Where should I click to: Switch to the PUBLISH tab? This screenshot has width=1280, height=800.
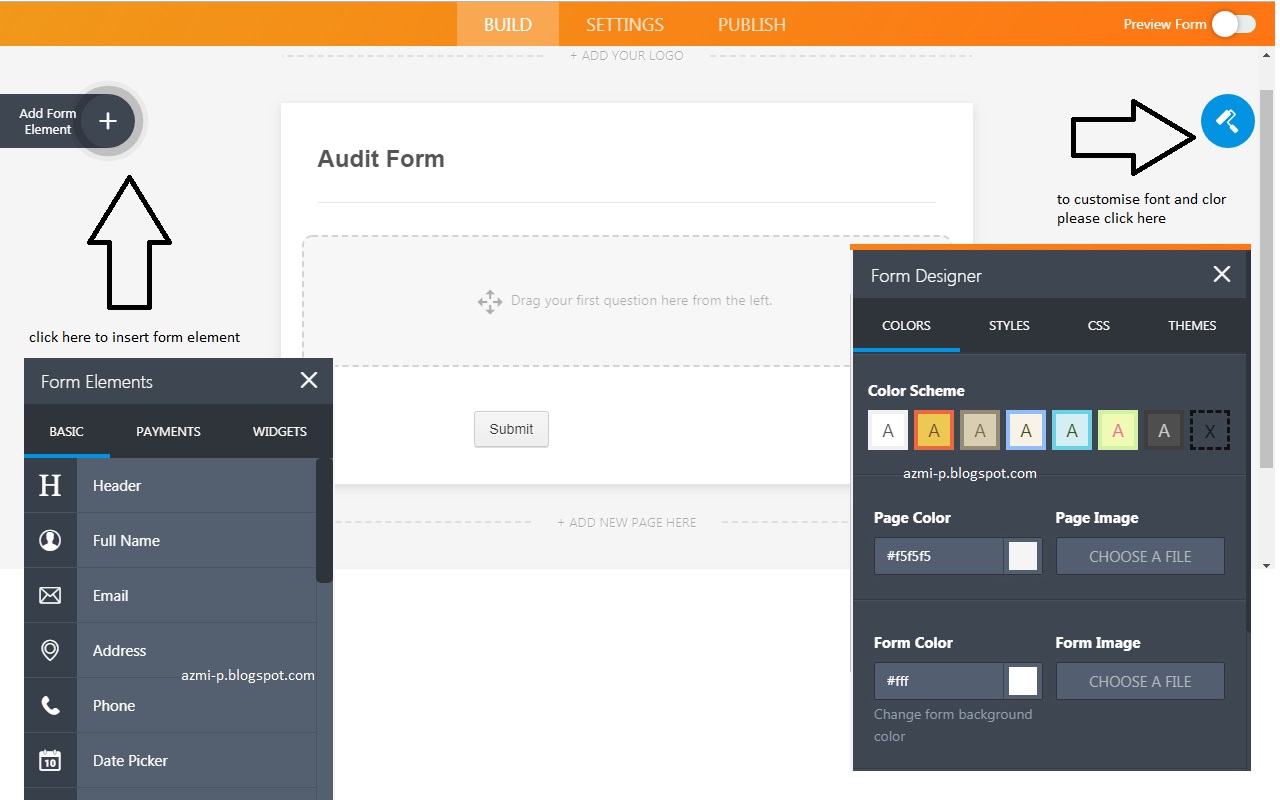(x=752, y=24)
